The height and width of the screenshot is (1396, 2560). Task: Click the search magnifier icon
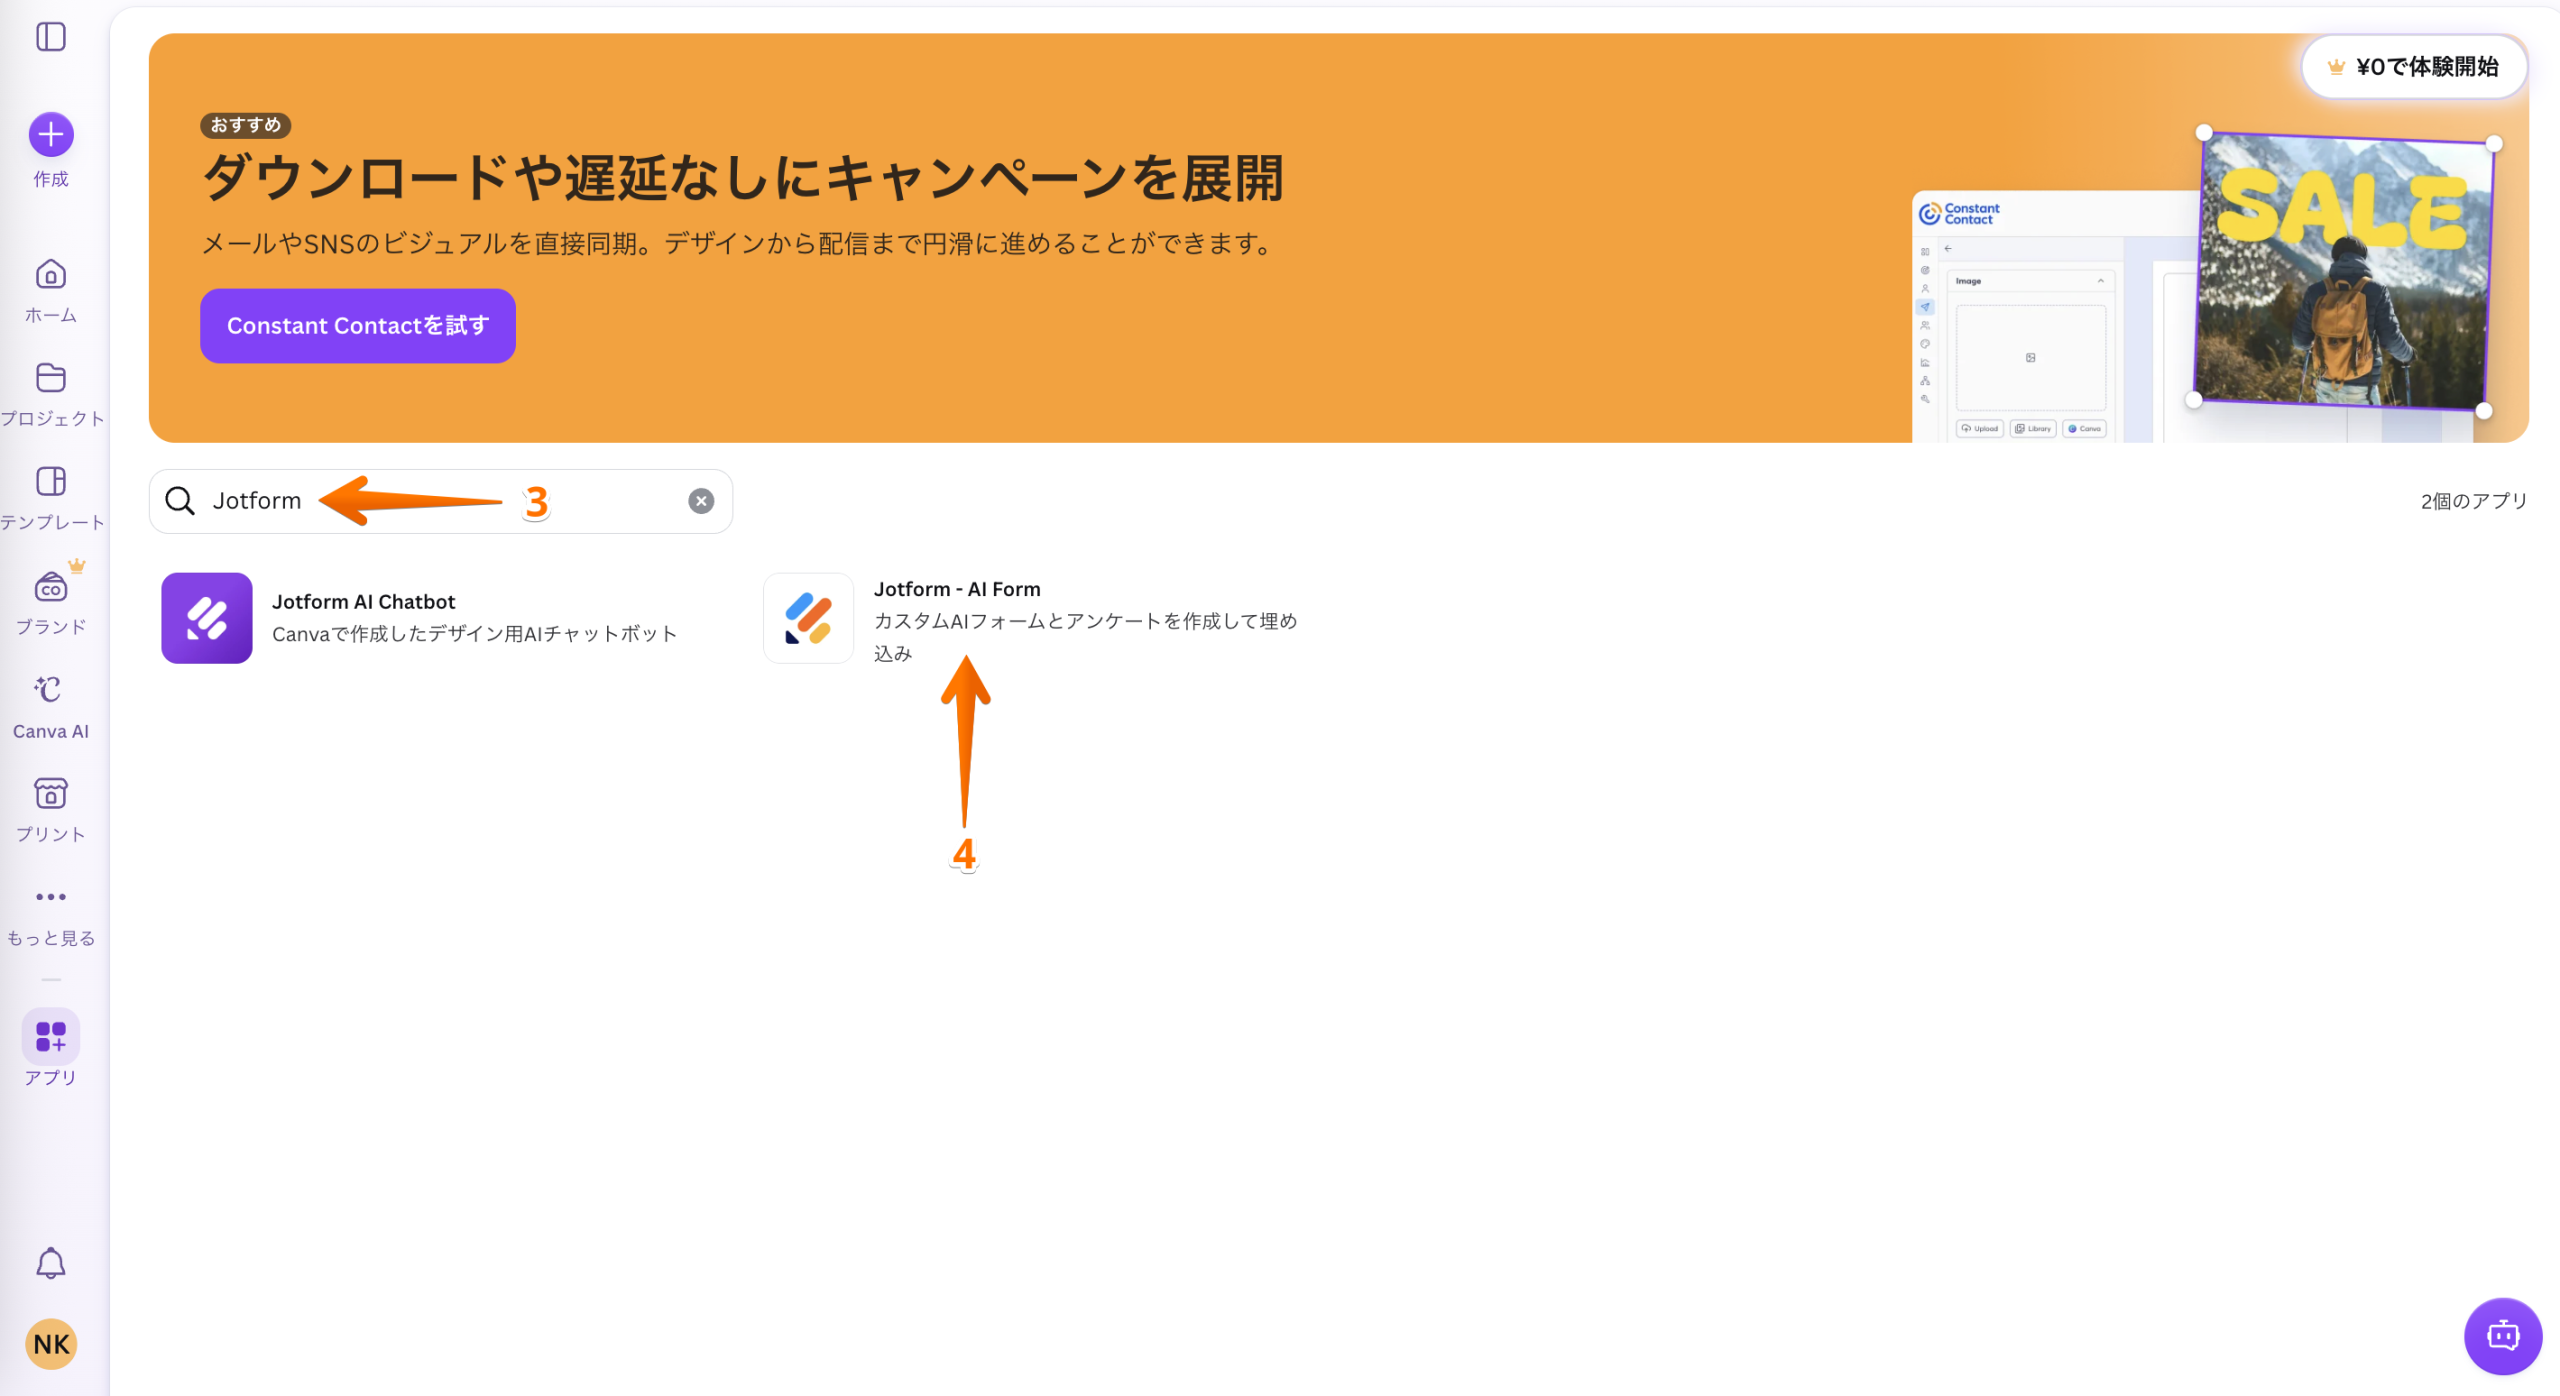(180, 501)
